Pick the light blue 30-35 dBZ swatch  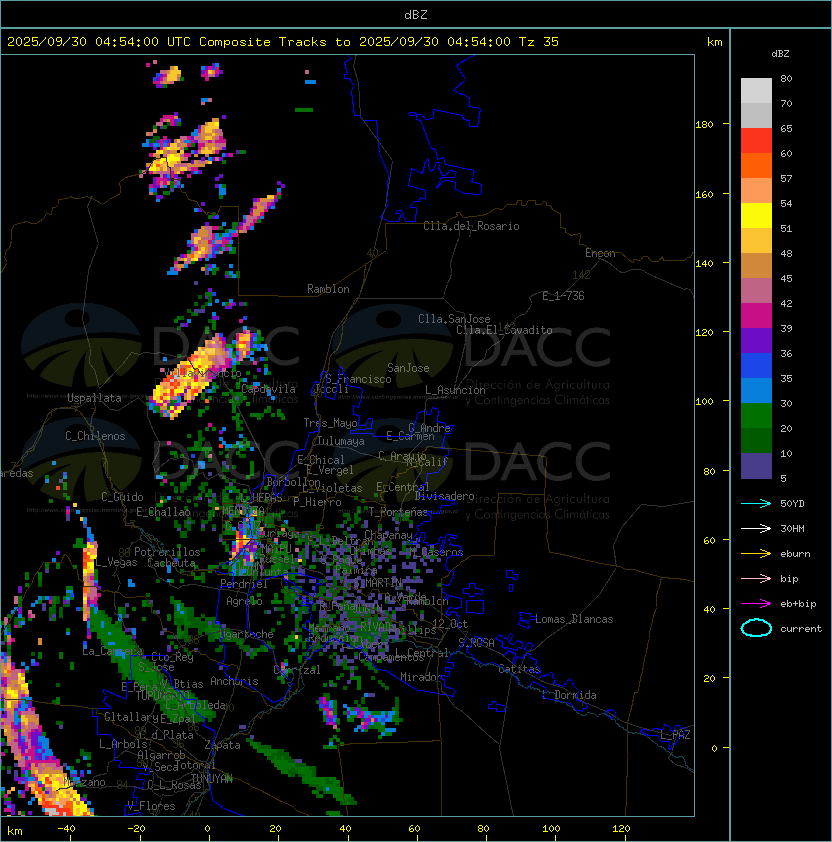756,391
